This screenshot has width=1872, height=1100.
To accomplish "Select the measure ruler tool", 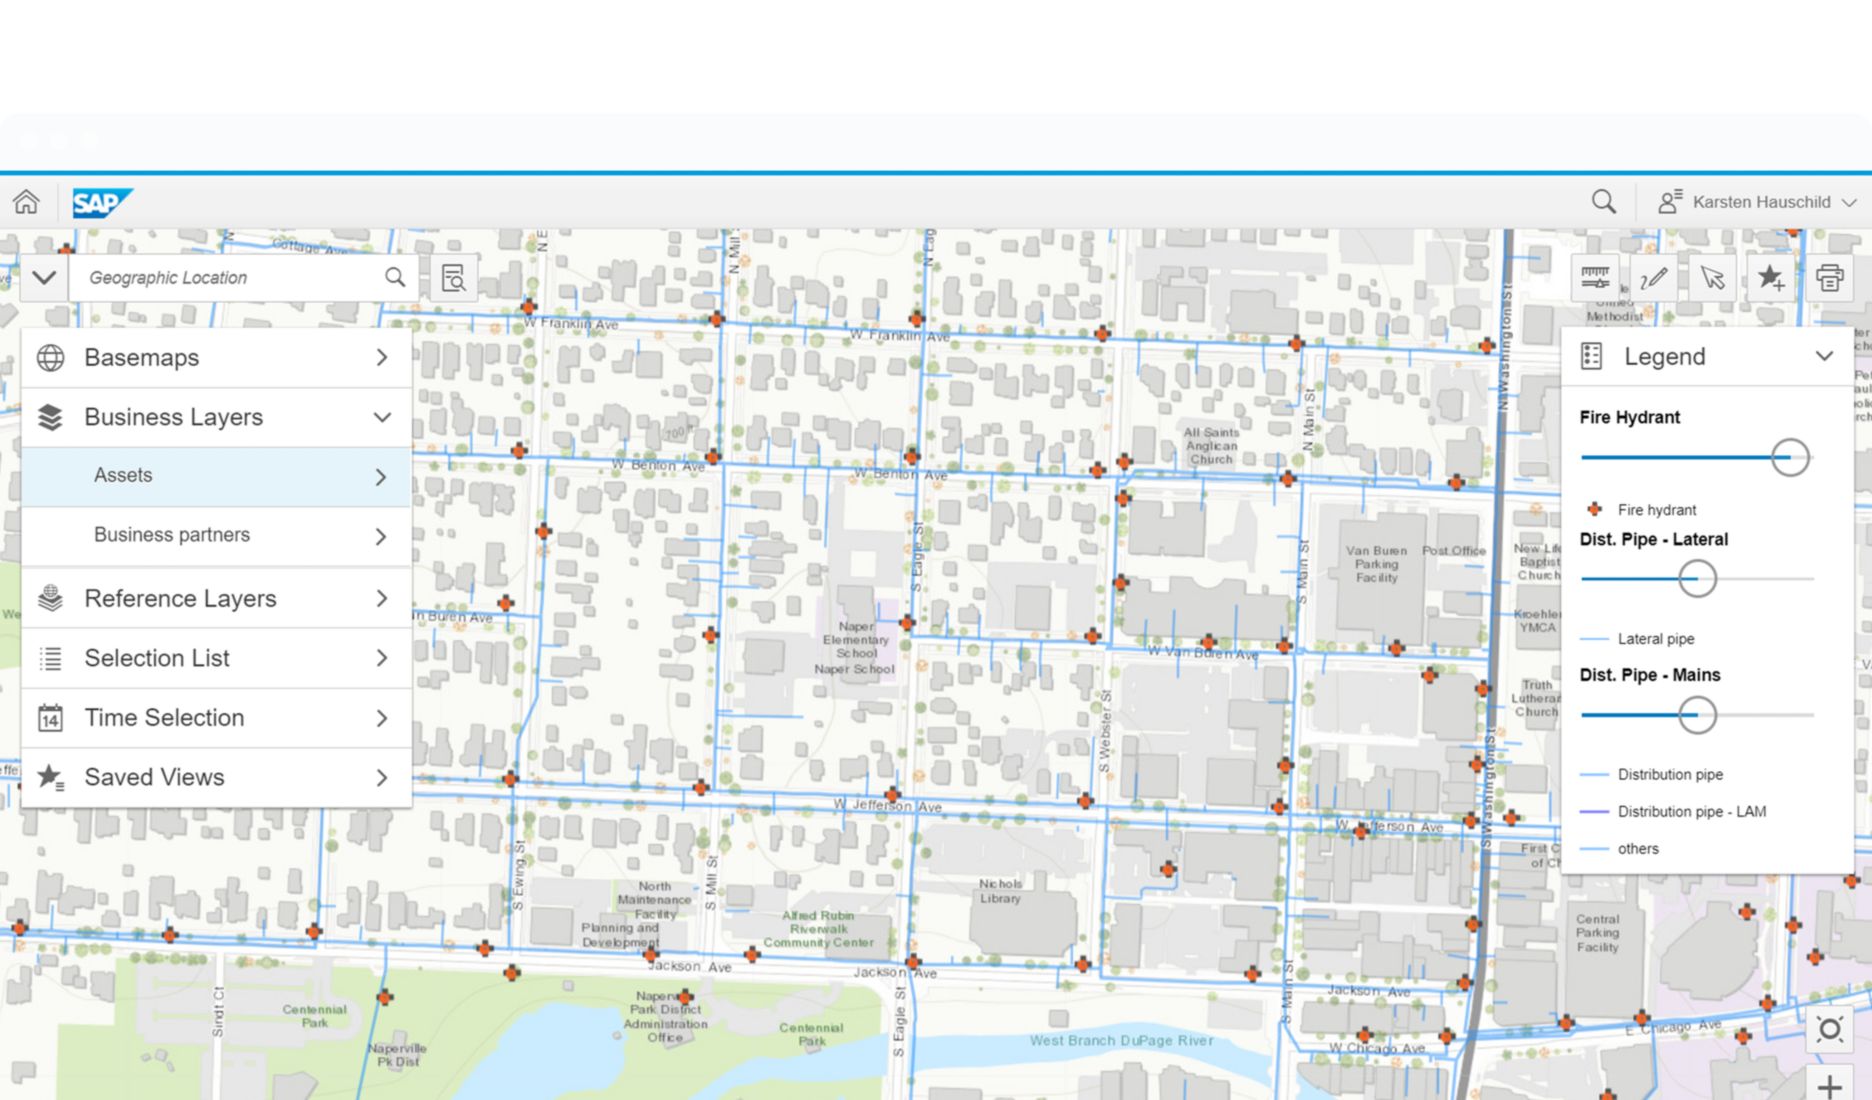I will 1595,277.
